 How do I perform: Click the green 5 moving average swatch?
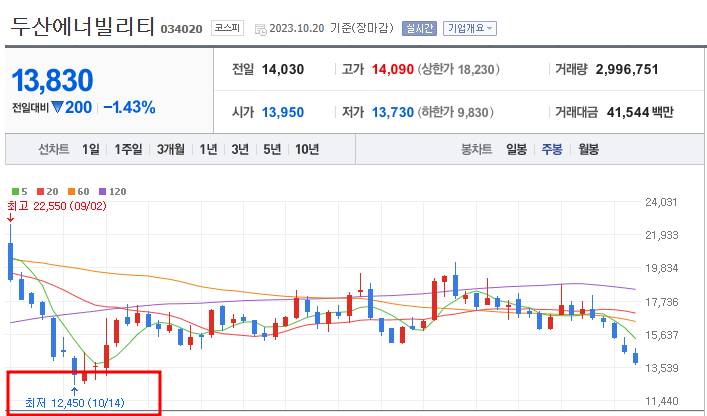(x=15, y=192)
